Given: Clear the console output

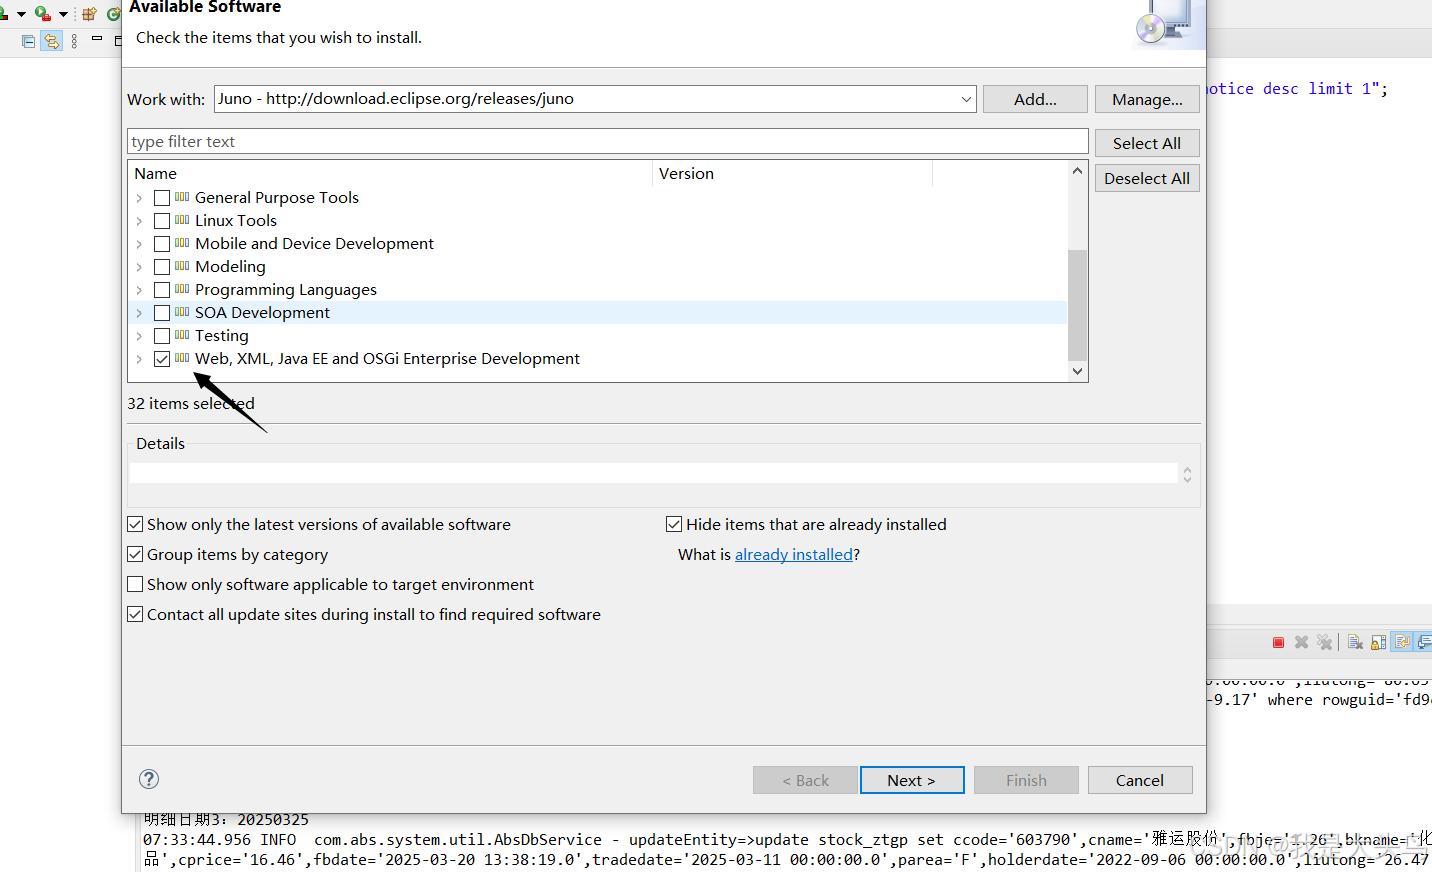Looking at the screenshot, I should pyautogui.click(x=1355, y=642).
